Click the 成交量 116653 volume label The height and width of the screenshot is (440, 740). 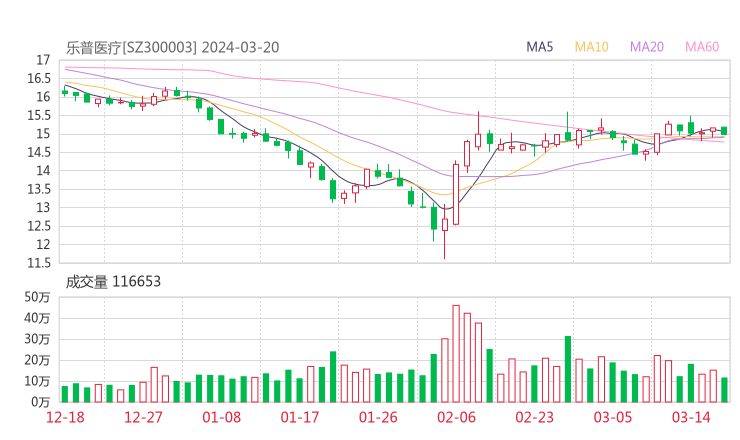pos(113,282)
